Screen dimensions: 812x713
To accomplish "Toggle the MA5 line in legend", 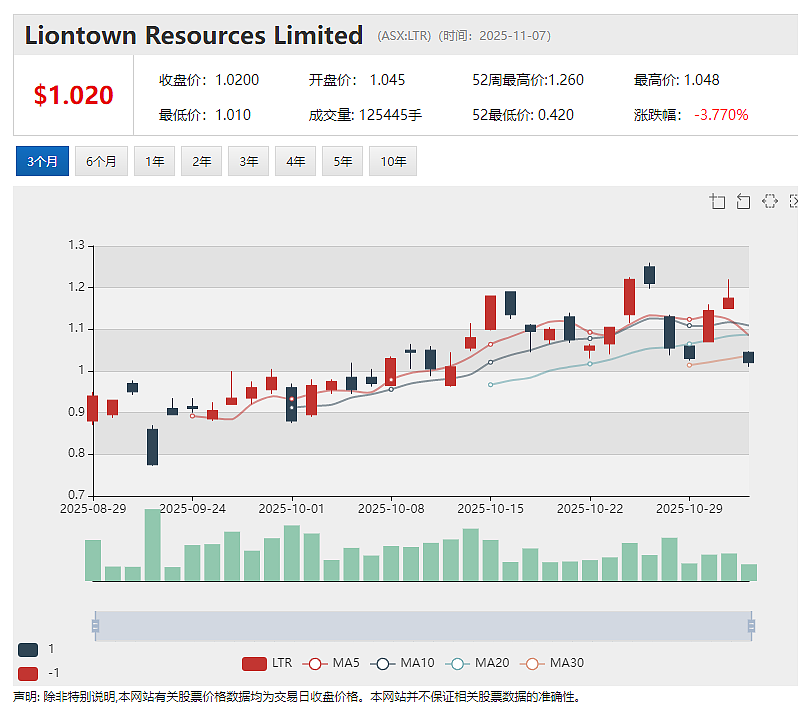I will point(331,663).
